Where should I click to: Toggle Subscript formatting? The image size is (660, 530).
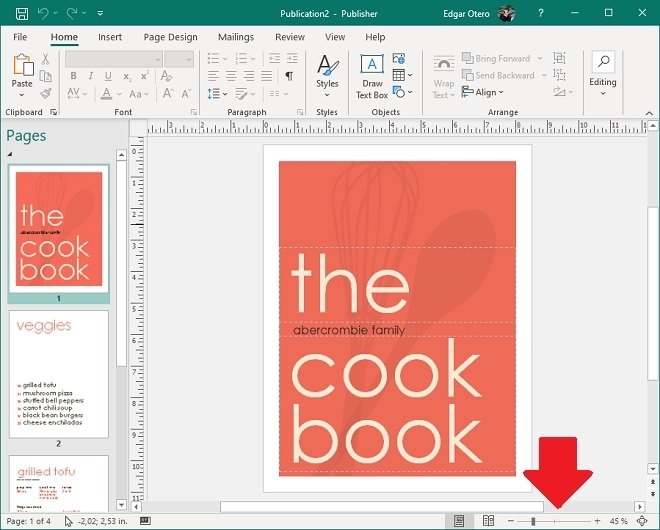click(127, 76)
